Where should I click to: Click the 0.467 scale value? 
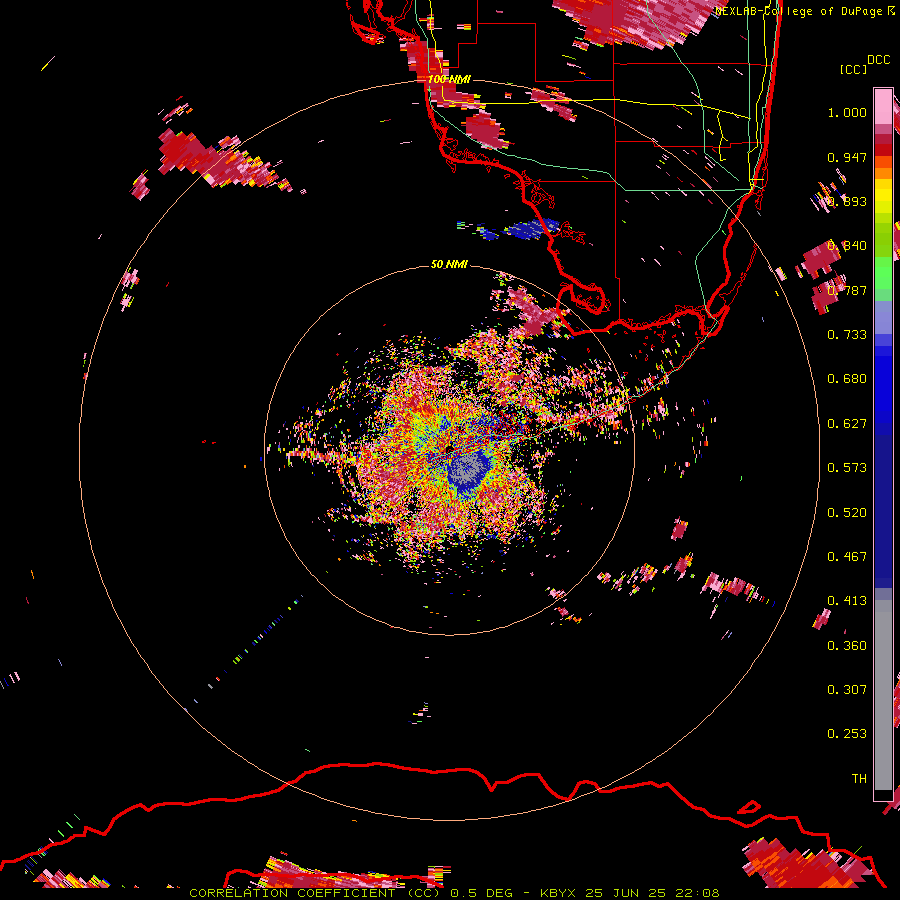coord(847,557)
